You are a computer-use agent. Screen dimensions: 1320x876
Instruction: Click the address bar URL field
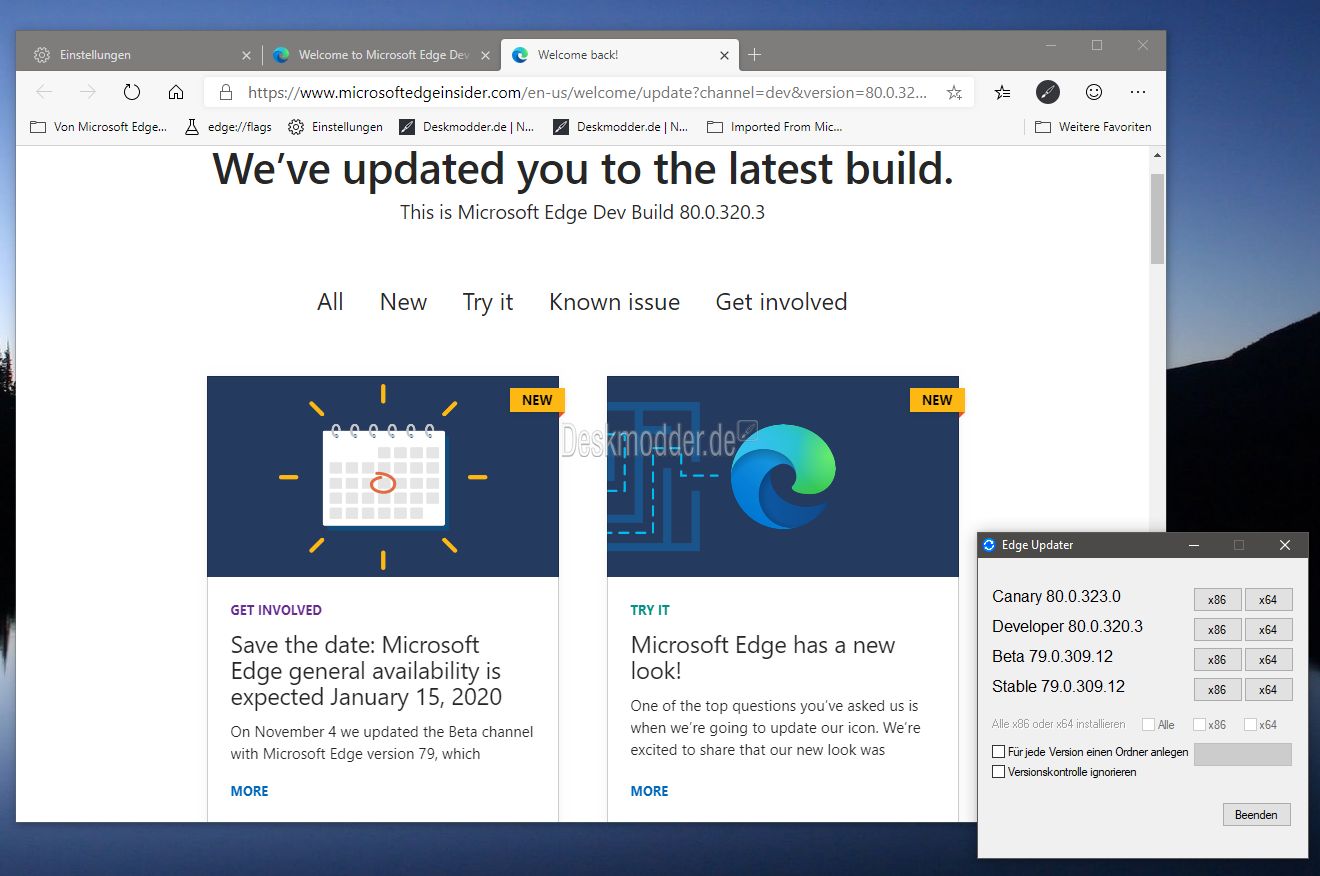click(x=588, y=92)
